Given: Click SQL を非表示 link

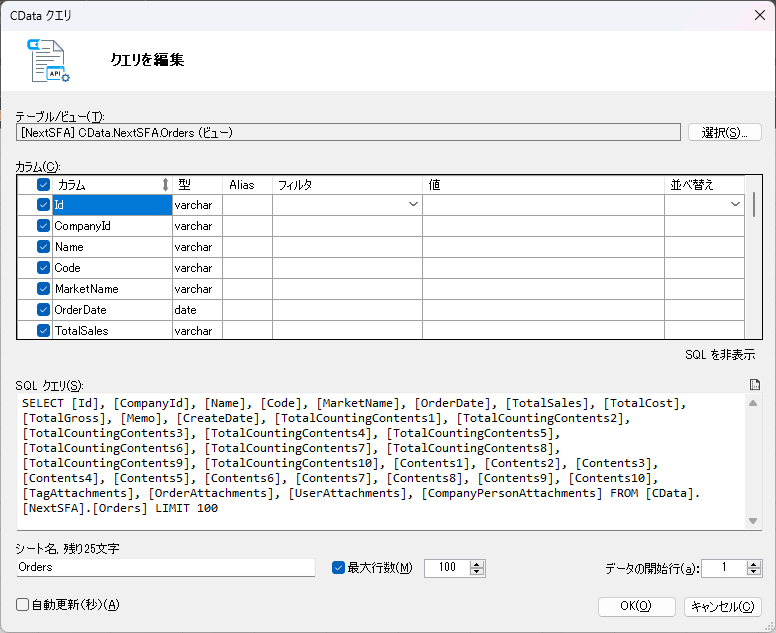Looking at the screenshot, I should tap(720, 355).
